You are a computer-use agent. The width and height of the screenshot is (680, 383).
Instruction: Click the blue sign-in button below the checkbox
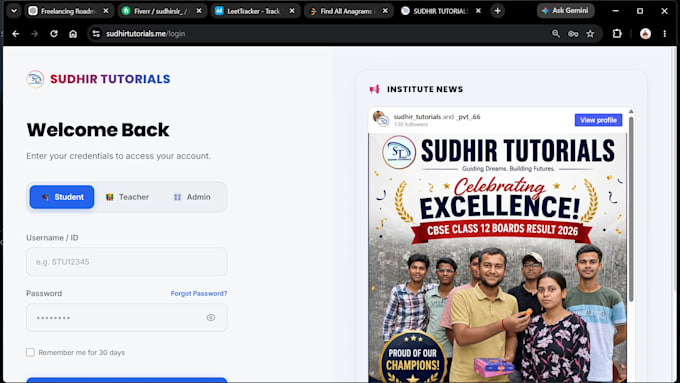(127, 380)
